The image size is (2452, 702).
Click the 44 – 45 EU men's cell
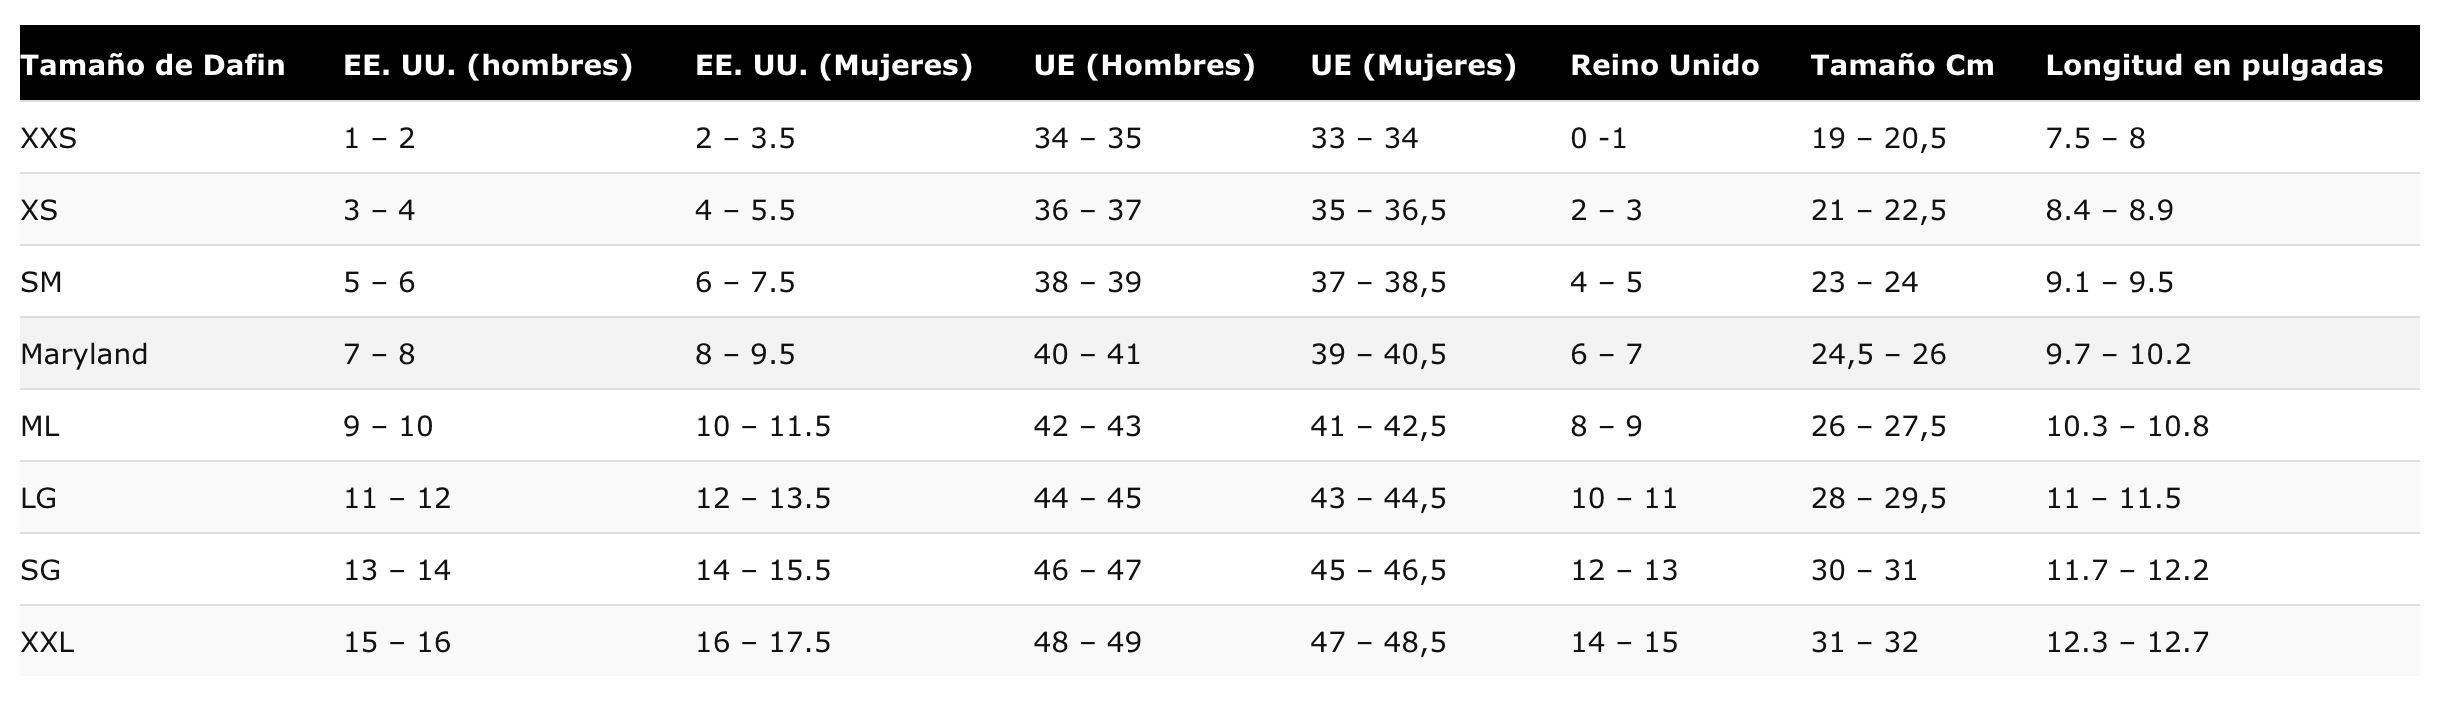1087,498
